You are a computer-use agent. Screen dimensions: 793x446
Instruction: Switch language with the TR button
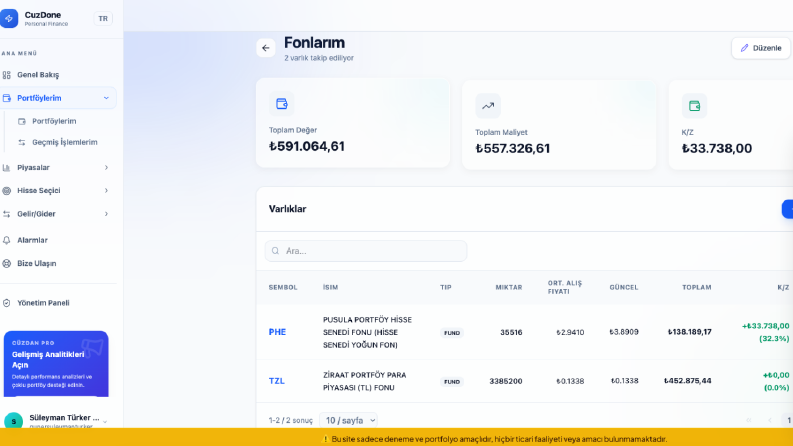pos(103,19)
